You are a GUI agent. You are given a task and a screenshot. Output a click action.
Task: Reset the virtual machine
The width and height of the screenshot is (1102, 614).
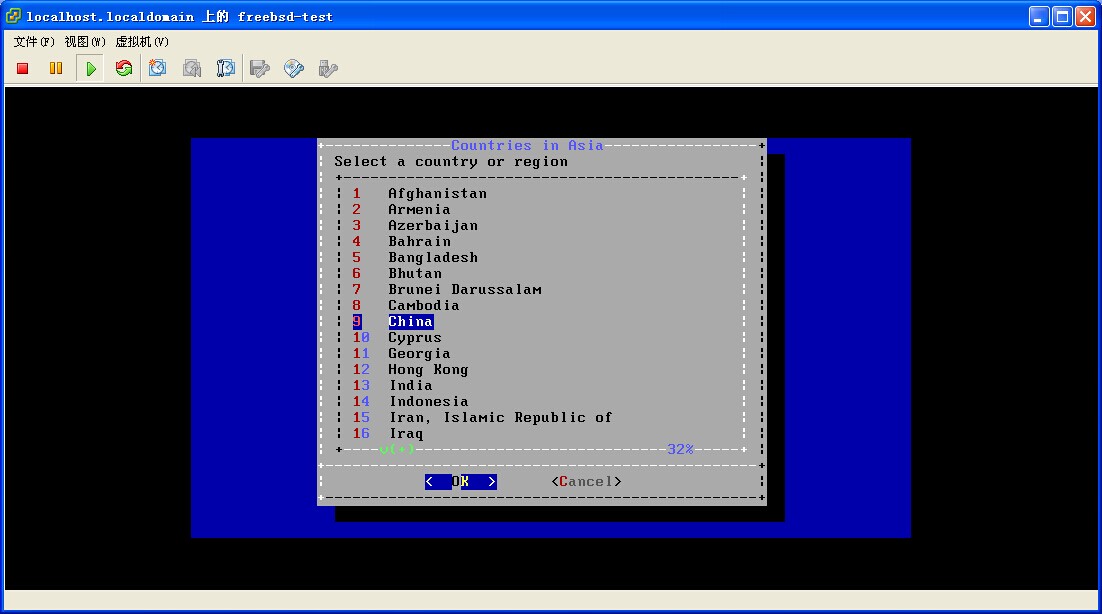pyautogui.click(x=124, y=68)
